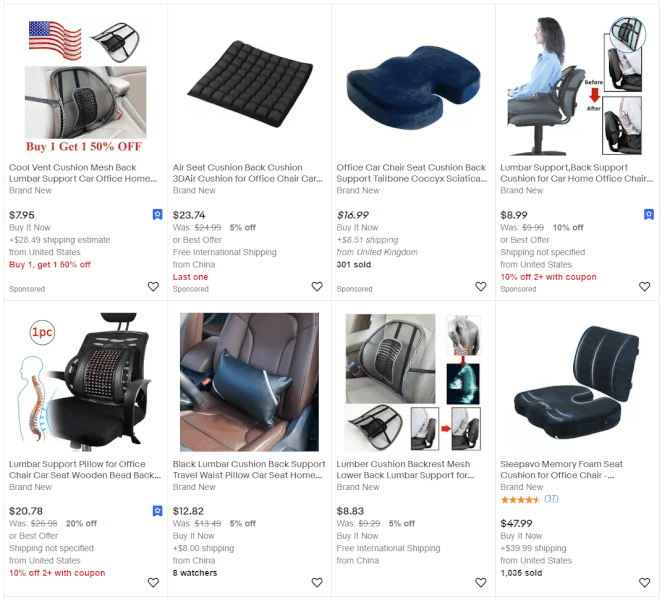Add Cool Vent Cushion Mesh to watchlist heart
Image resolution: width=662 pixels, height=600 pixels.
(153, 287)
